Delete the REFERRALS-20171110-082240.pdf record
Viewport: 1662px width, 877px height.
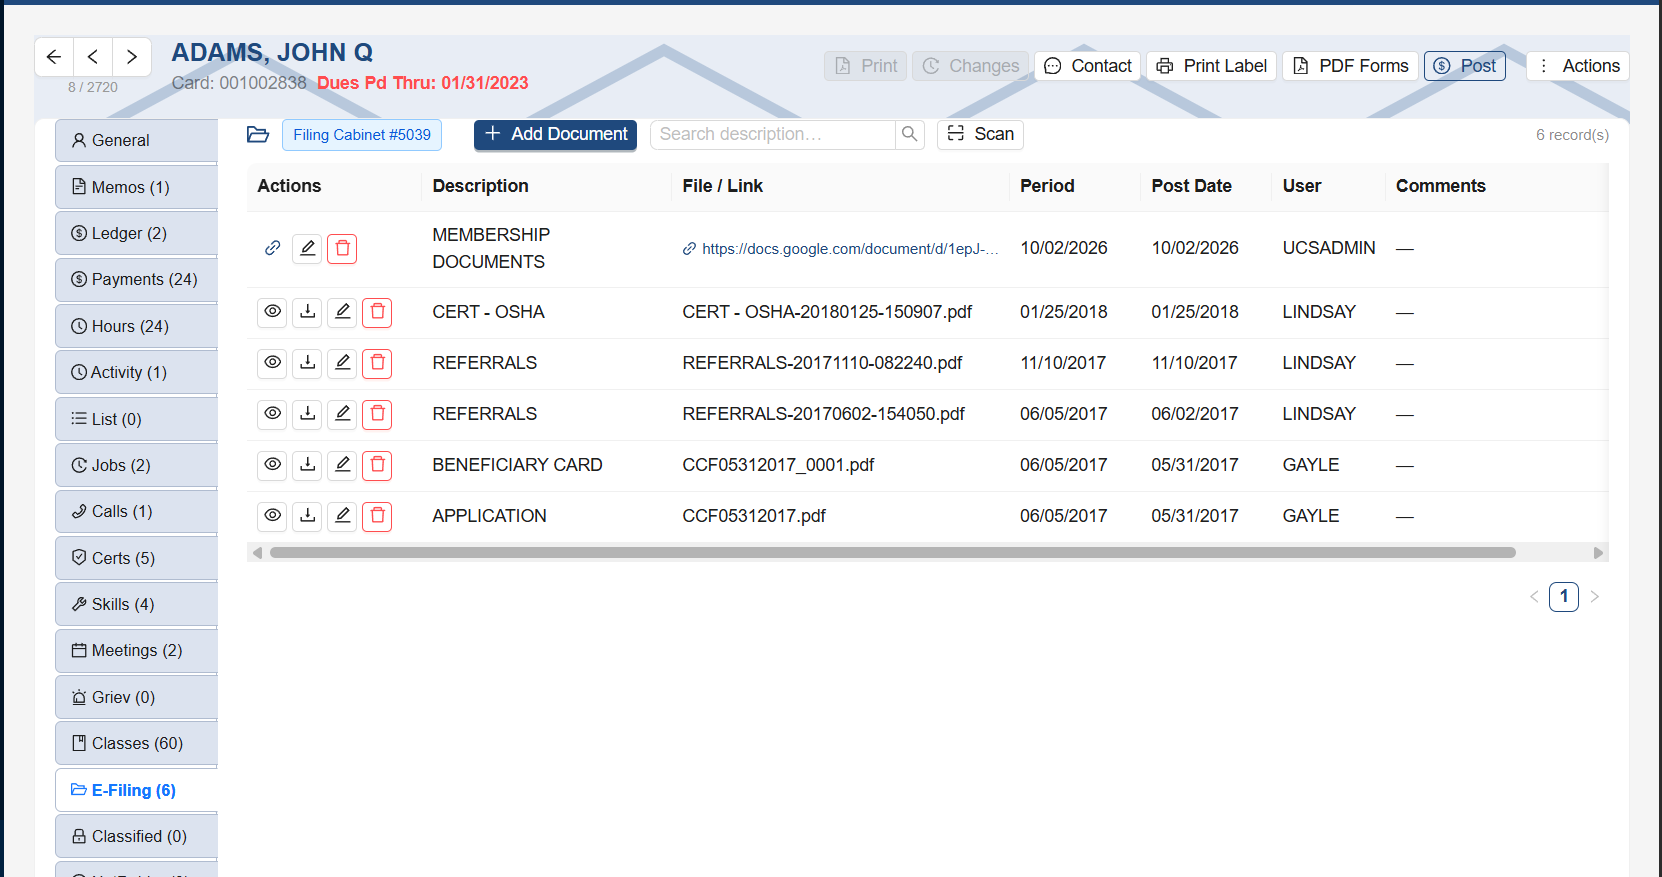(x=378, y=363)
